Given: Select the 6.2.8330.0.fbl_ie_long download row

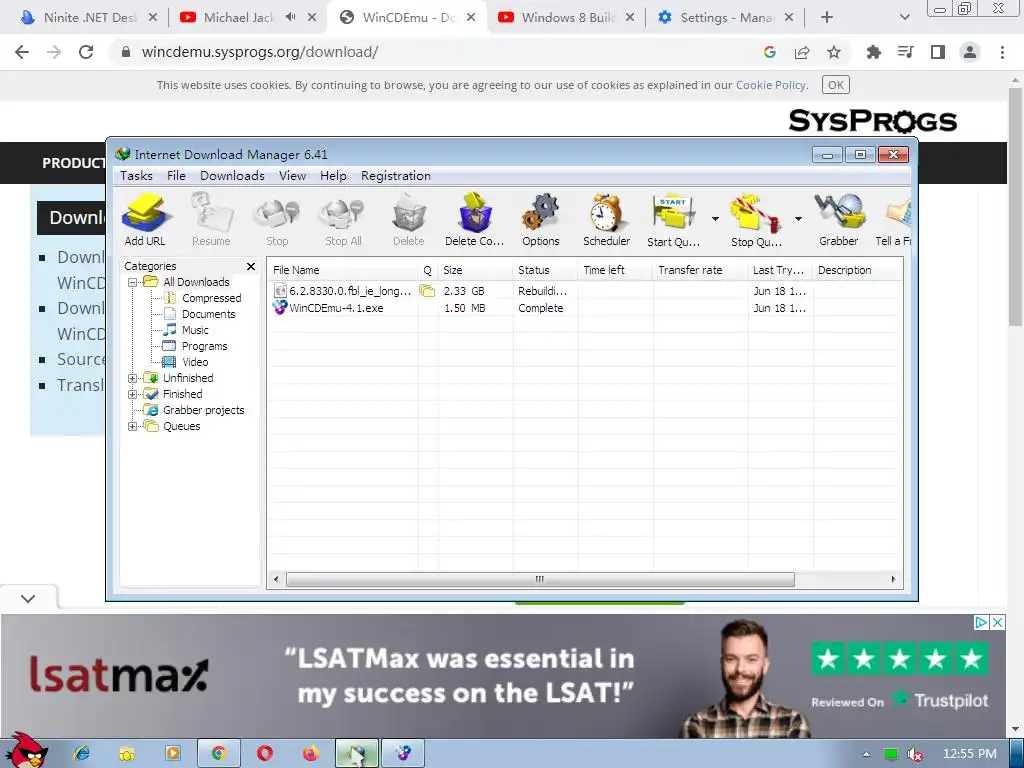Looking at the screenshot, I should pos(585,291).
